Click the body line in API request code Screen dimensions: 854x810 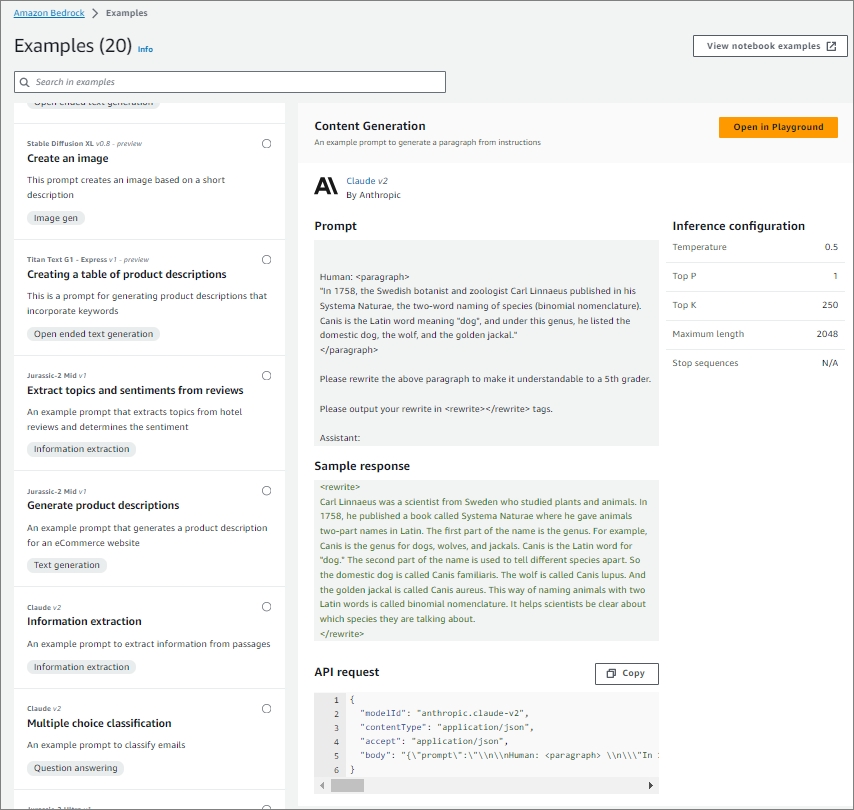click(x=509, y=756)
